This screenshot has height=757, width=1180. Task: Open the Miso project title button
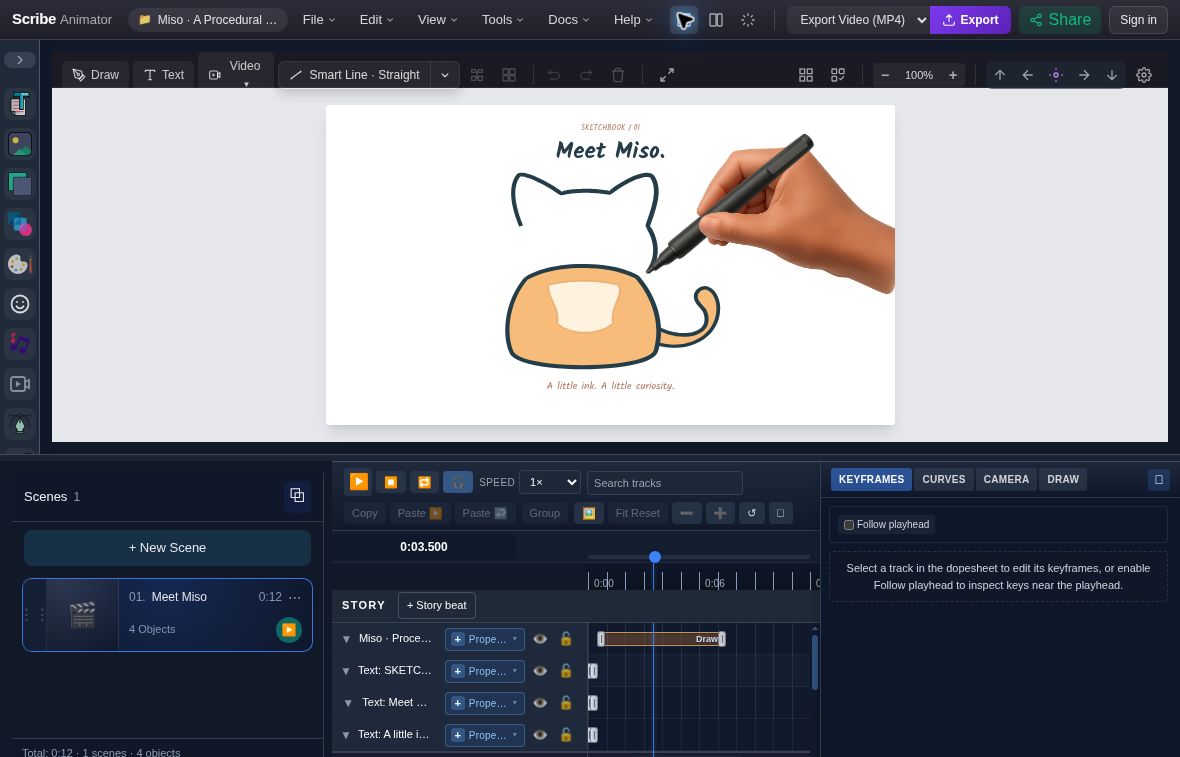[x=208, y=20]
